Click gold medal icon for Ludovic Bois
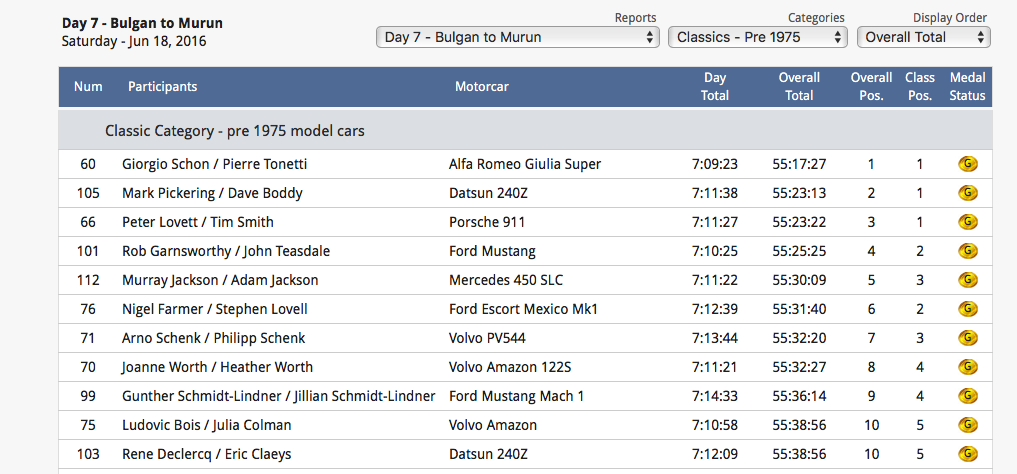This screenshot has height=474, width=1017. point(967,425)
